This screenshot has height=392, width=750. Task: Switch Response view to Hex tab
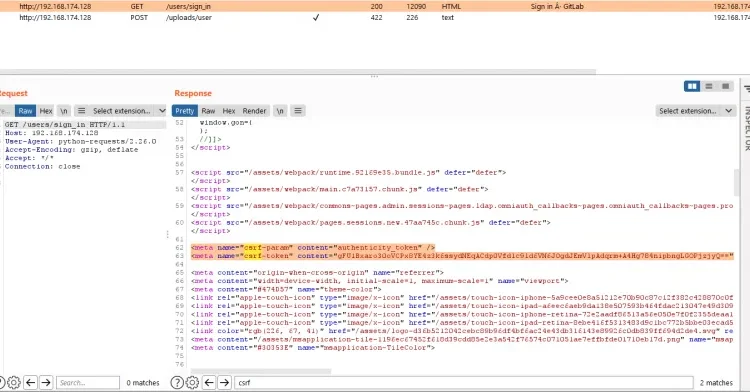(229, 111)
